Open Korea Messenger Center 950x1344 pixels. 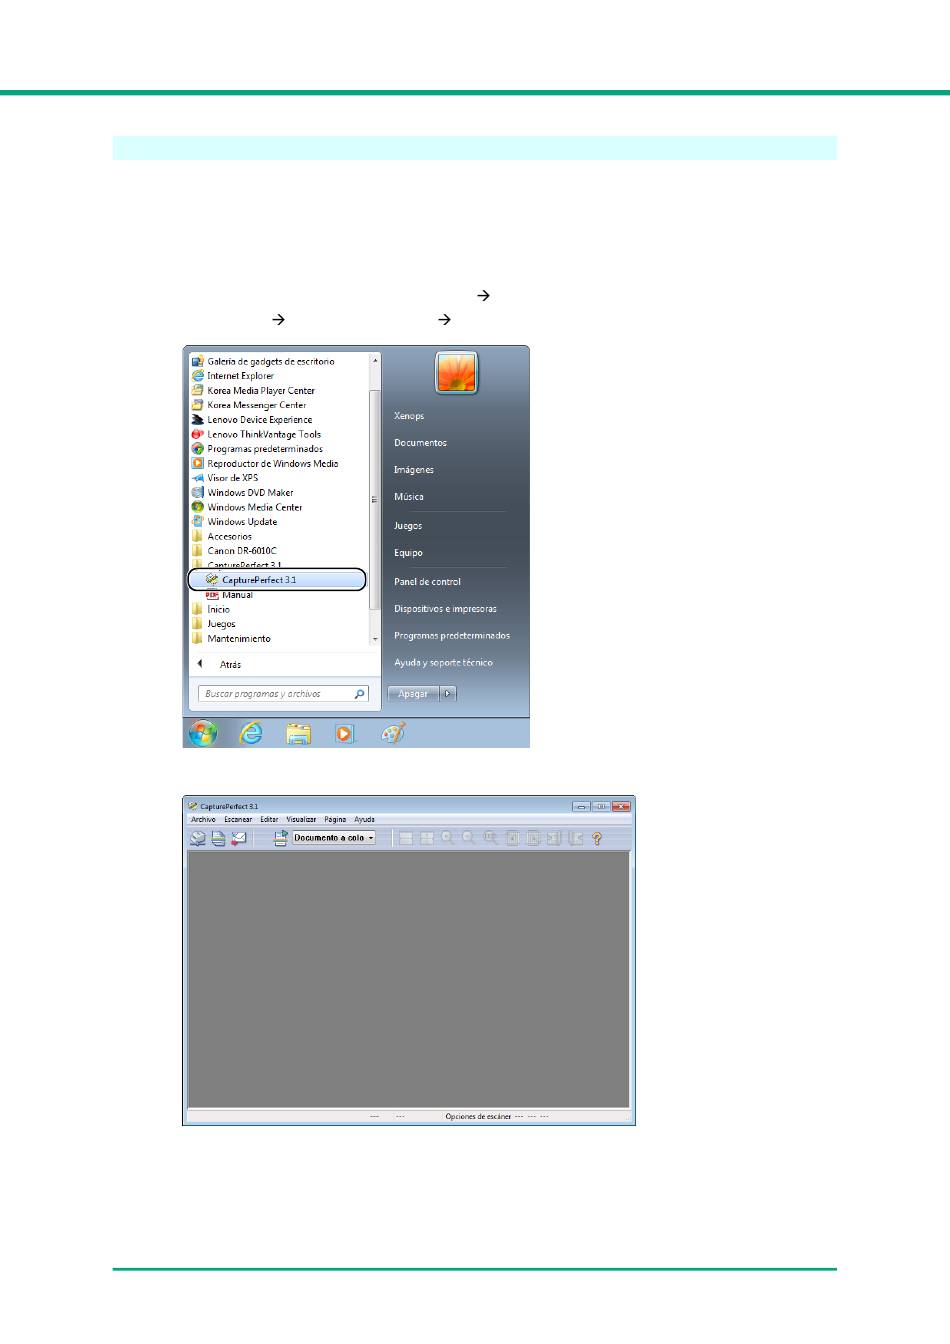click(x=249, y=405)
